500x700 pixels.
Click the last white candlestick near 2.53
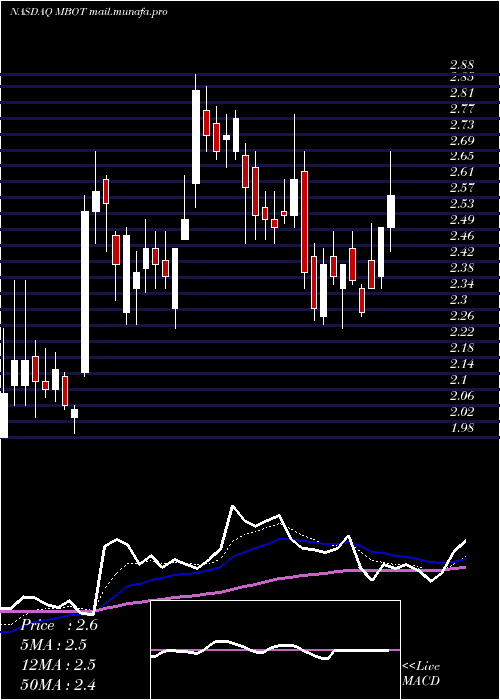pyautogui.click(x=391, y=212)
